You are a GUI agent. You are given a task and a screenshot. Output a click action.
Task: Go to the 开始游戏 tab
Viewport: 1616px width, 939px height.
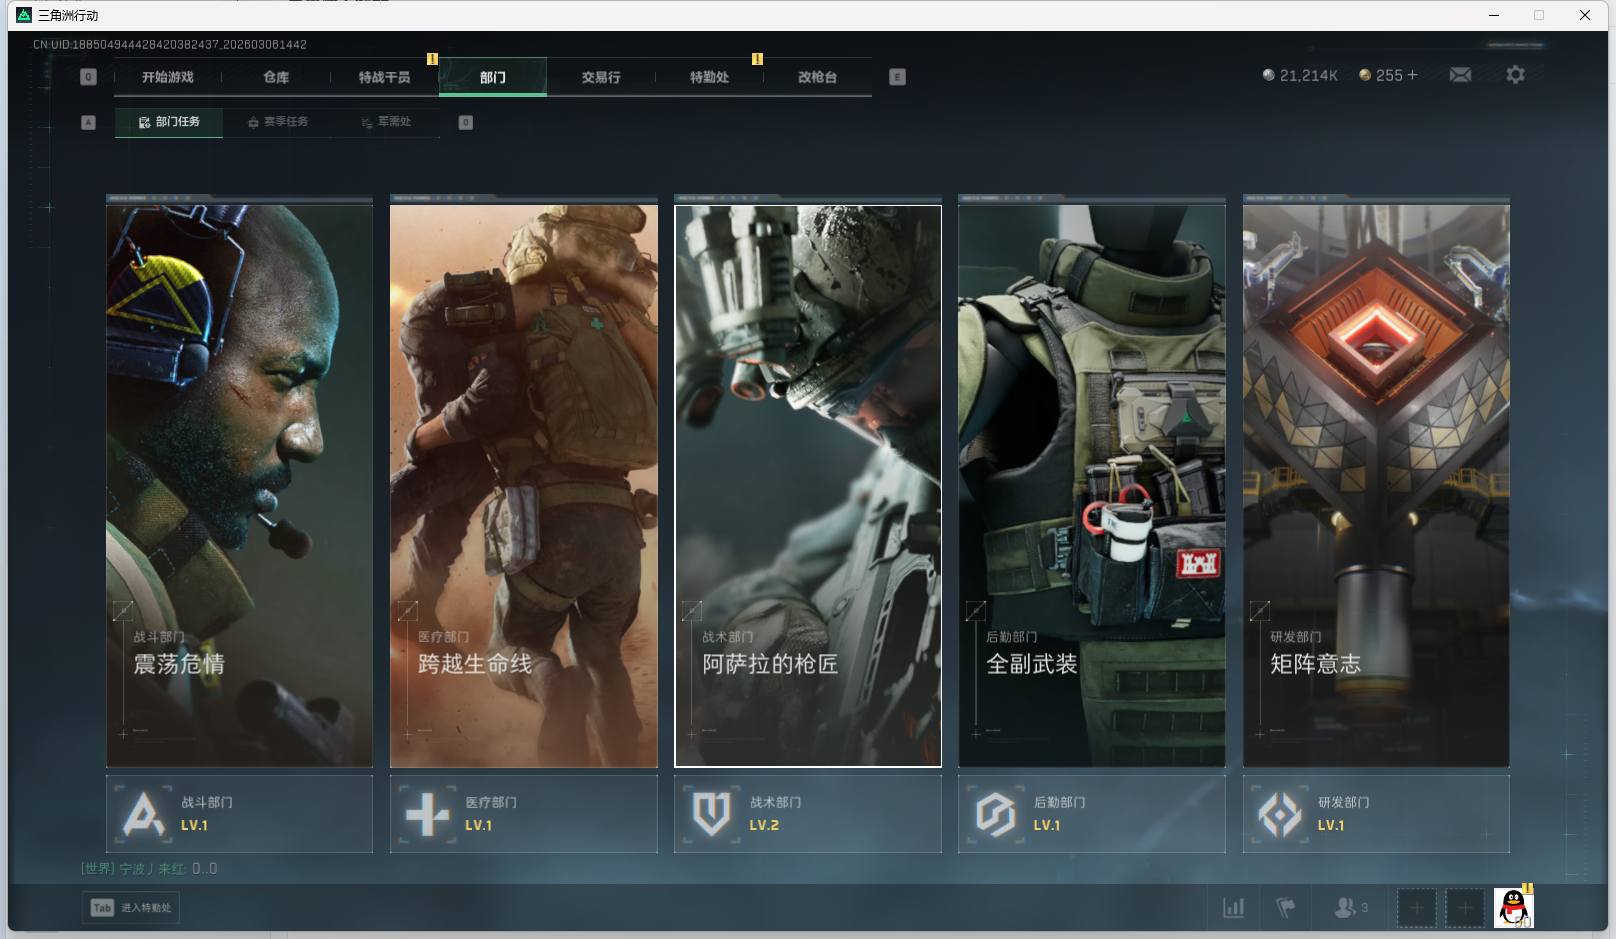tap(167, 77)
